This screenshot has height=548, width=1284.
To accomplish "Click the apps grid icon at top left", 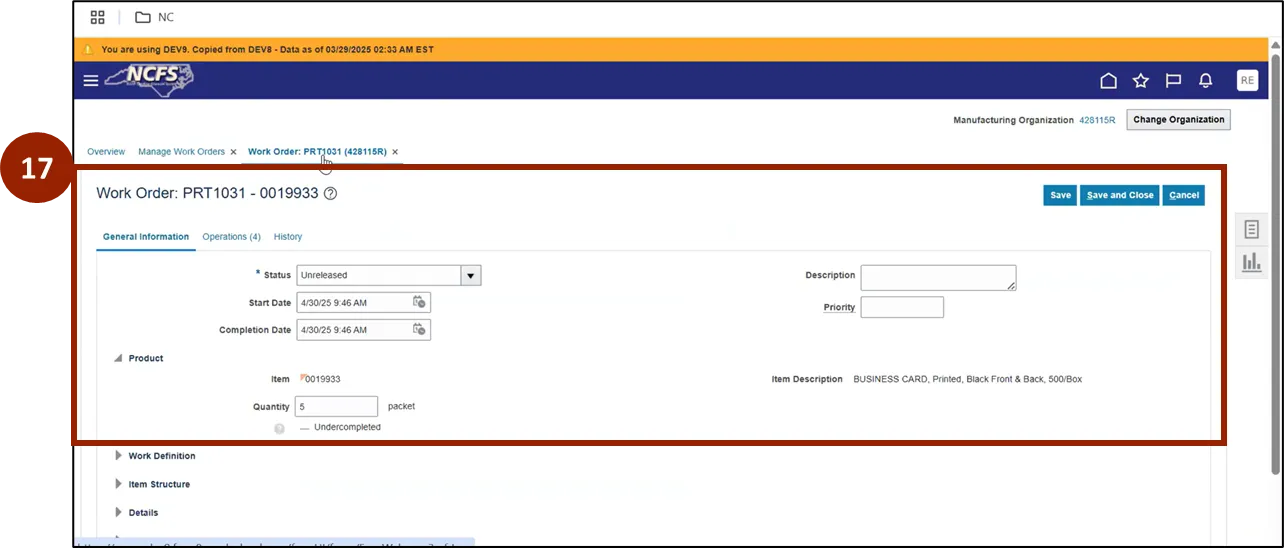I will [98, 17].
